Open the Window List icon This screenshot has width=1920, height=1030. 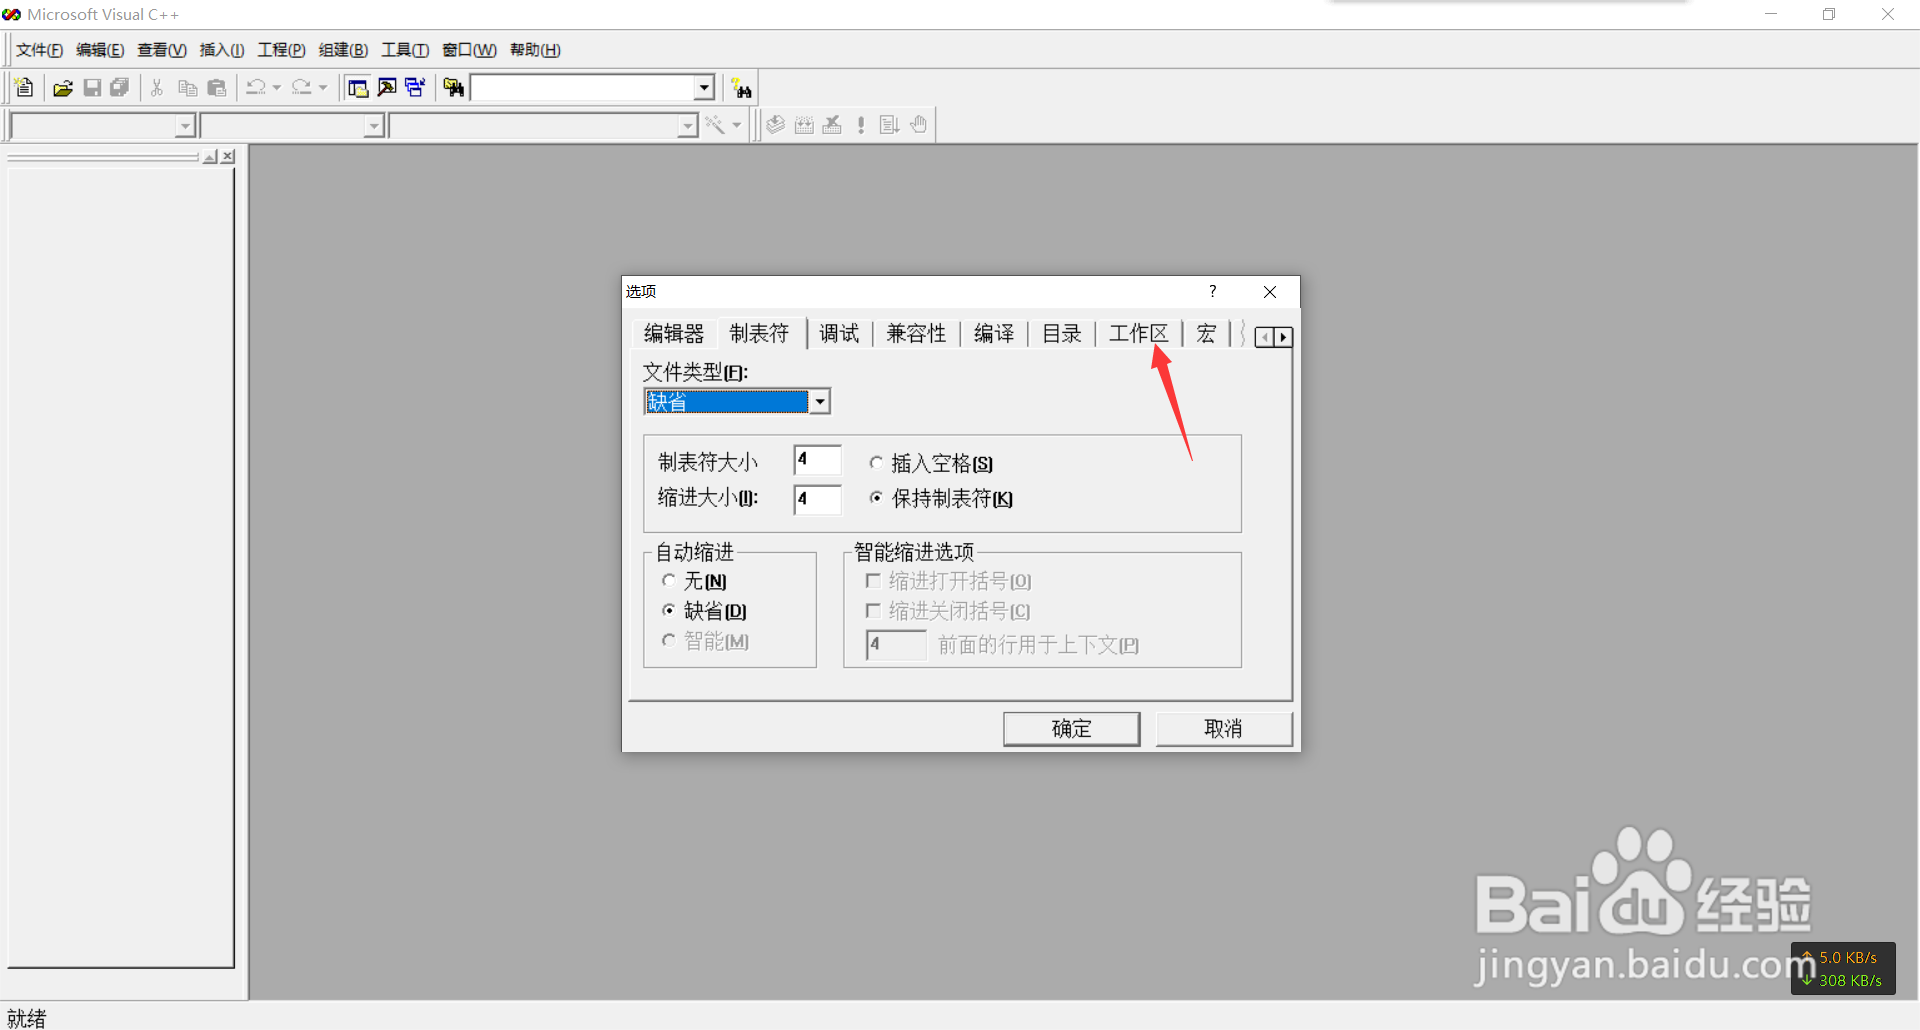415,88
